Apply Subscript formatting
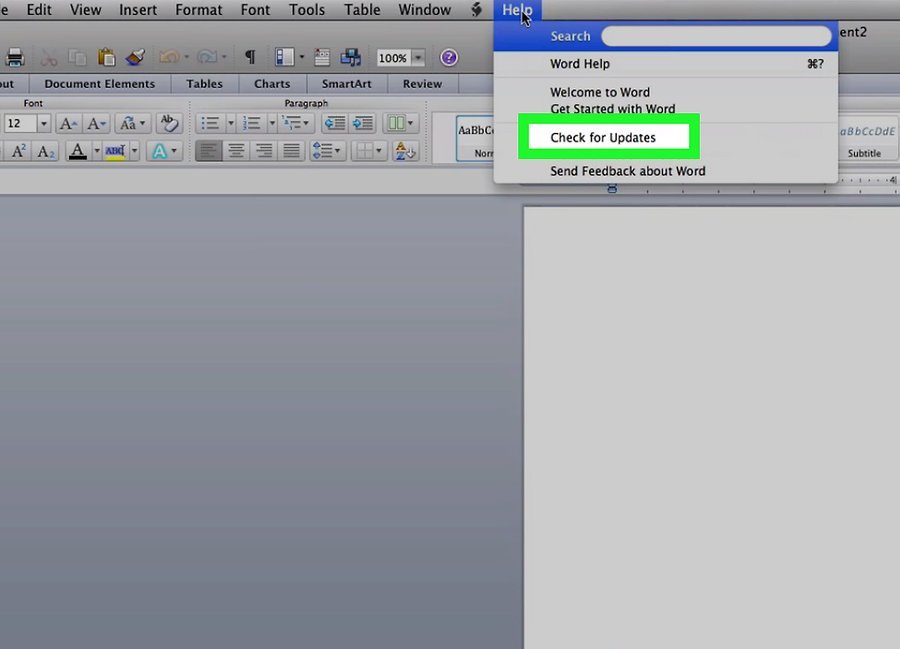900x649 pixels. point(45,151)
